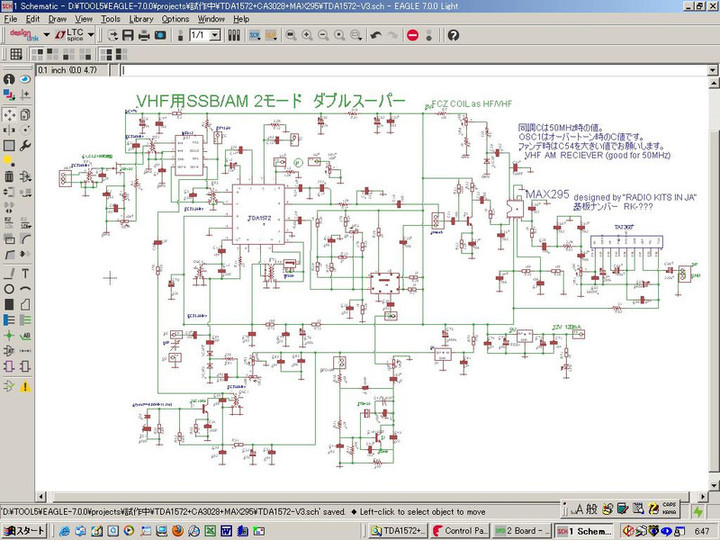Click the Undo arrow in the toolbar

[376, 35]
